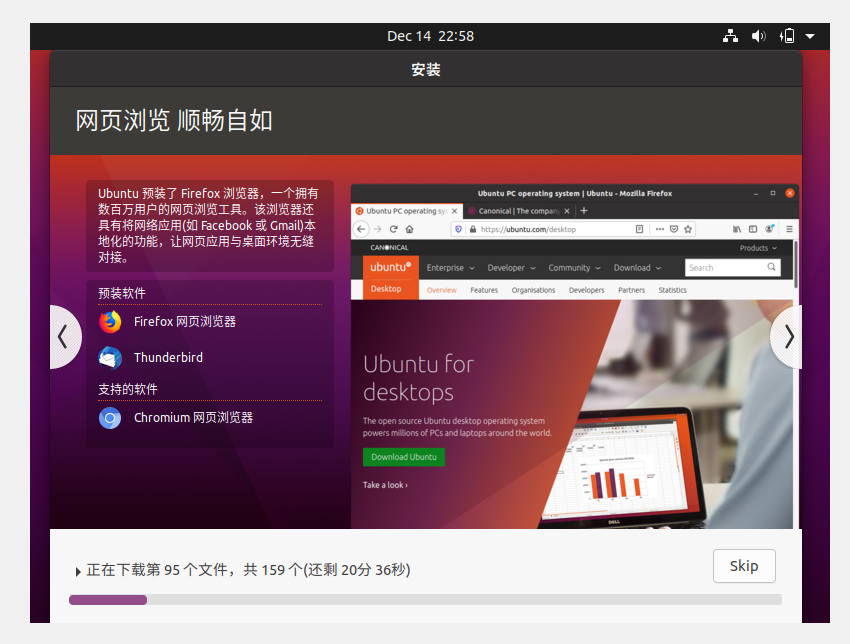Image resolution: width=850 pixels, height=644 pixels.
Task: Click the 预装软件 heading
Action: 122,293
